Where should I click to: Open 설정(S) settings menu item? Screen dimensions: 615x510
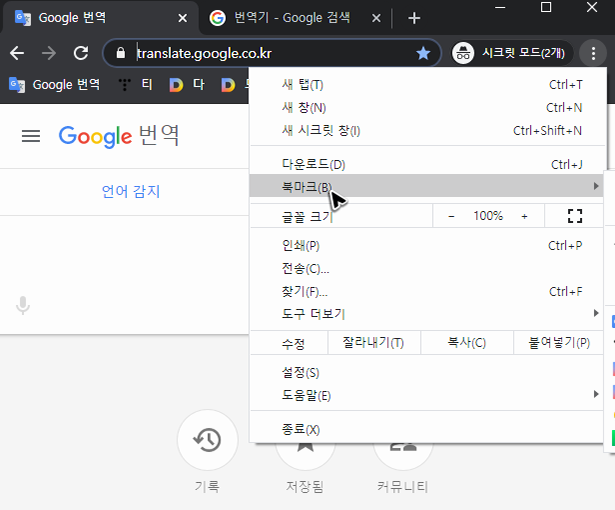point(427,372)
